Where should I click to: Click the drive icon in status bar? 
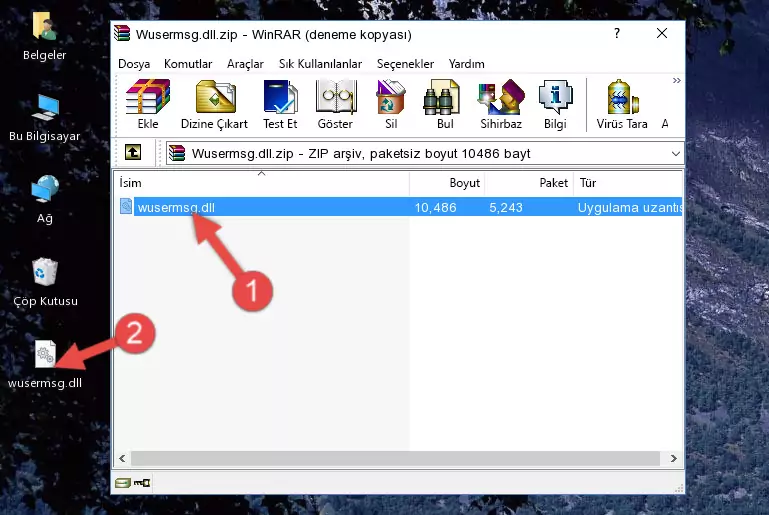point(123,483)
